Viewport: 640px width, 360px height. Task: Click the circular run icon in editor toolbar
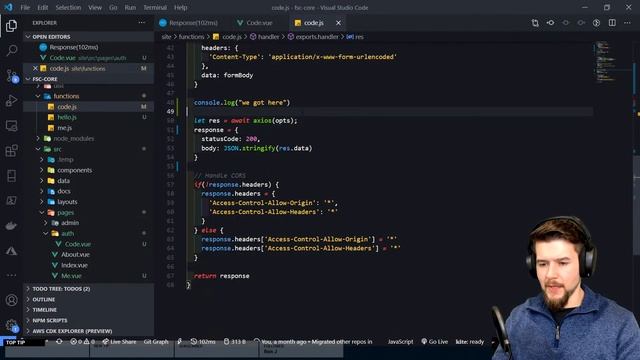click(596, 23)
